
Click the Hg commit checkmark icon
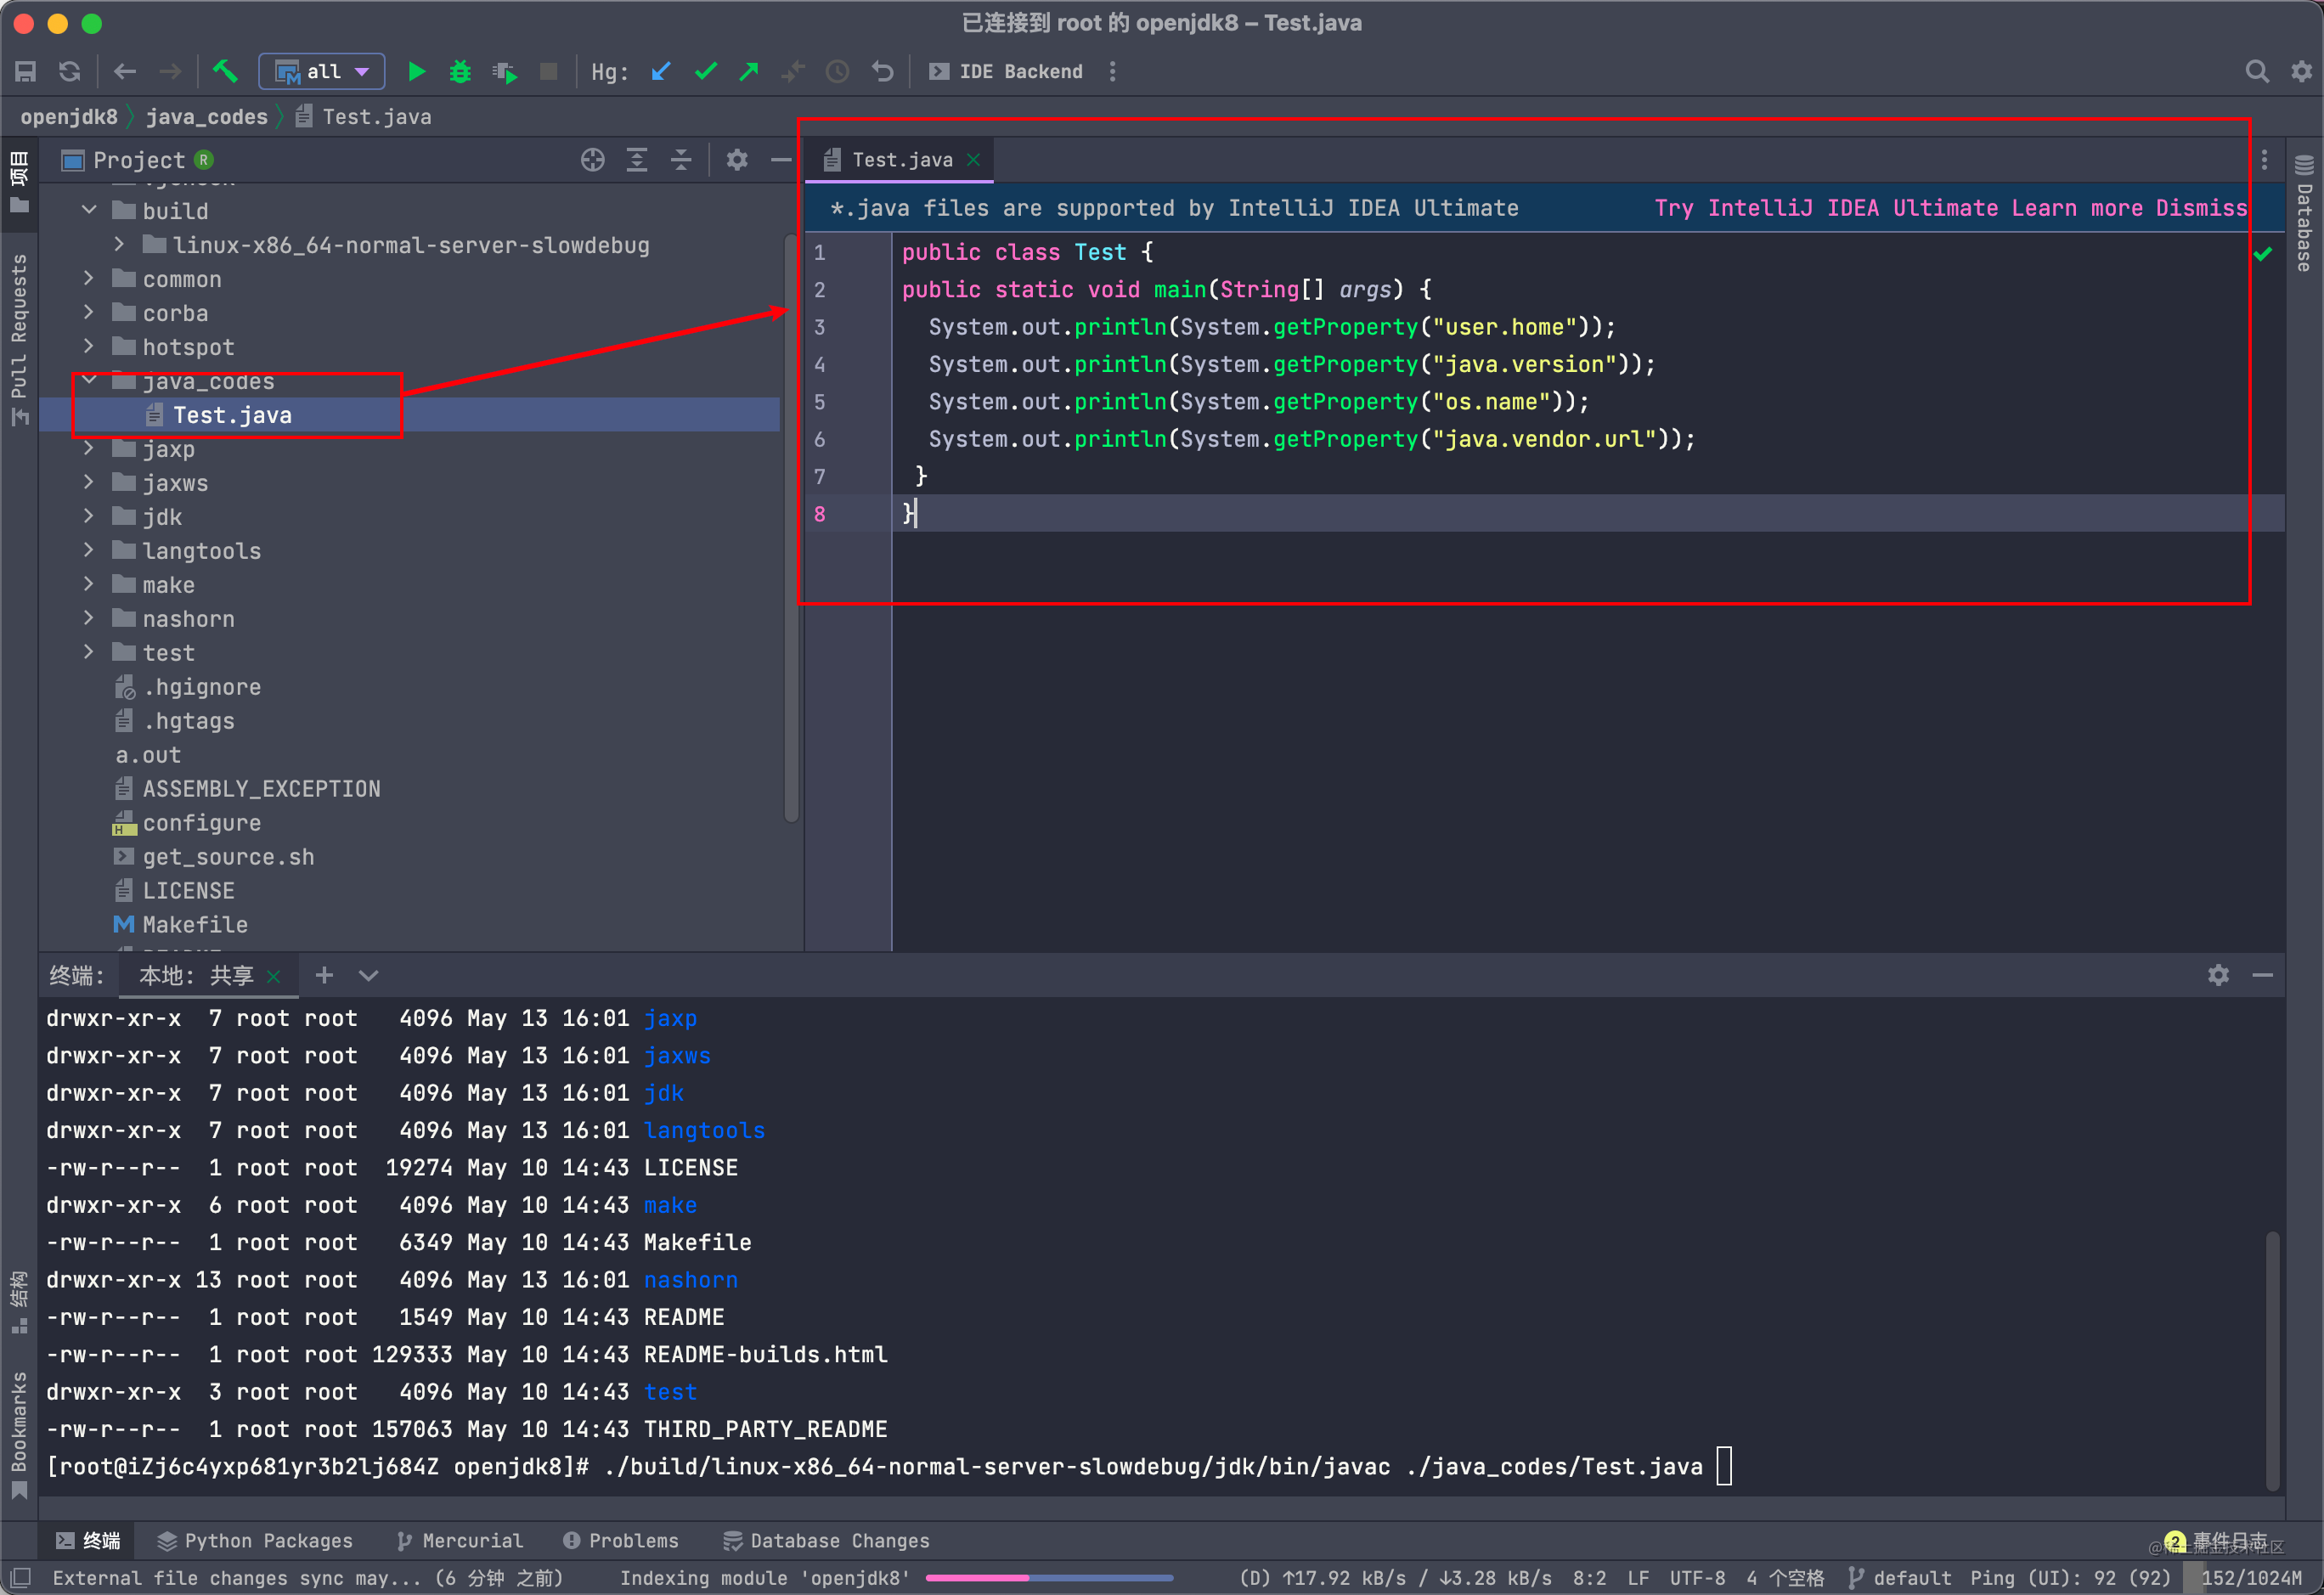point(706,71)
